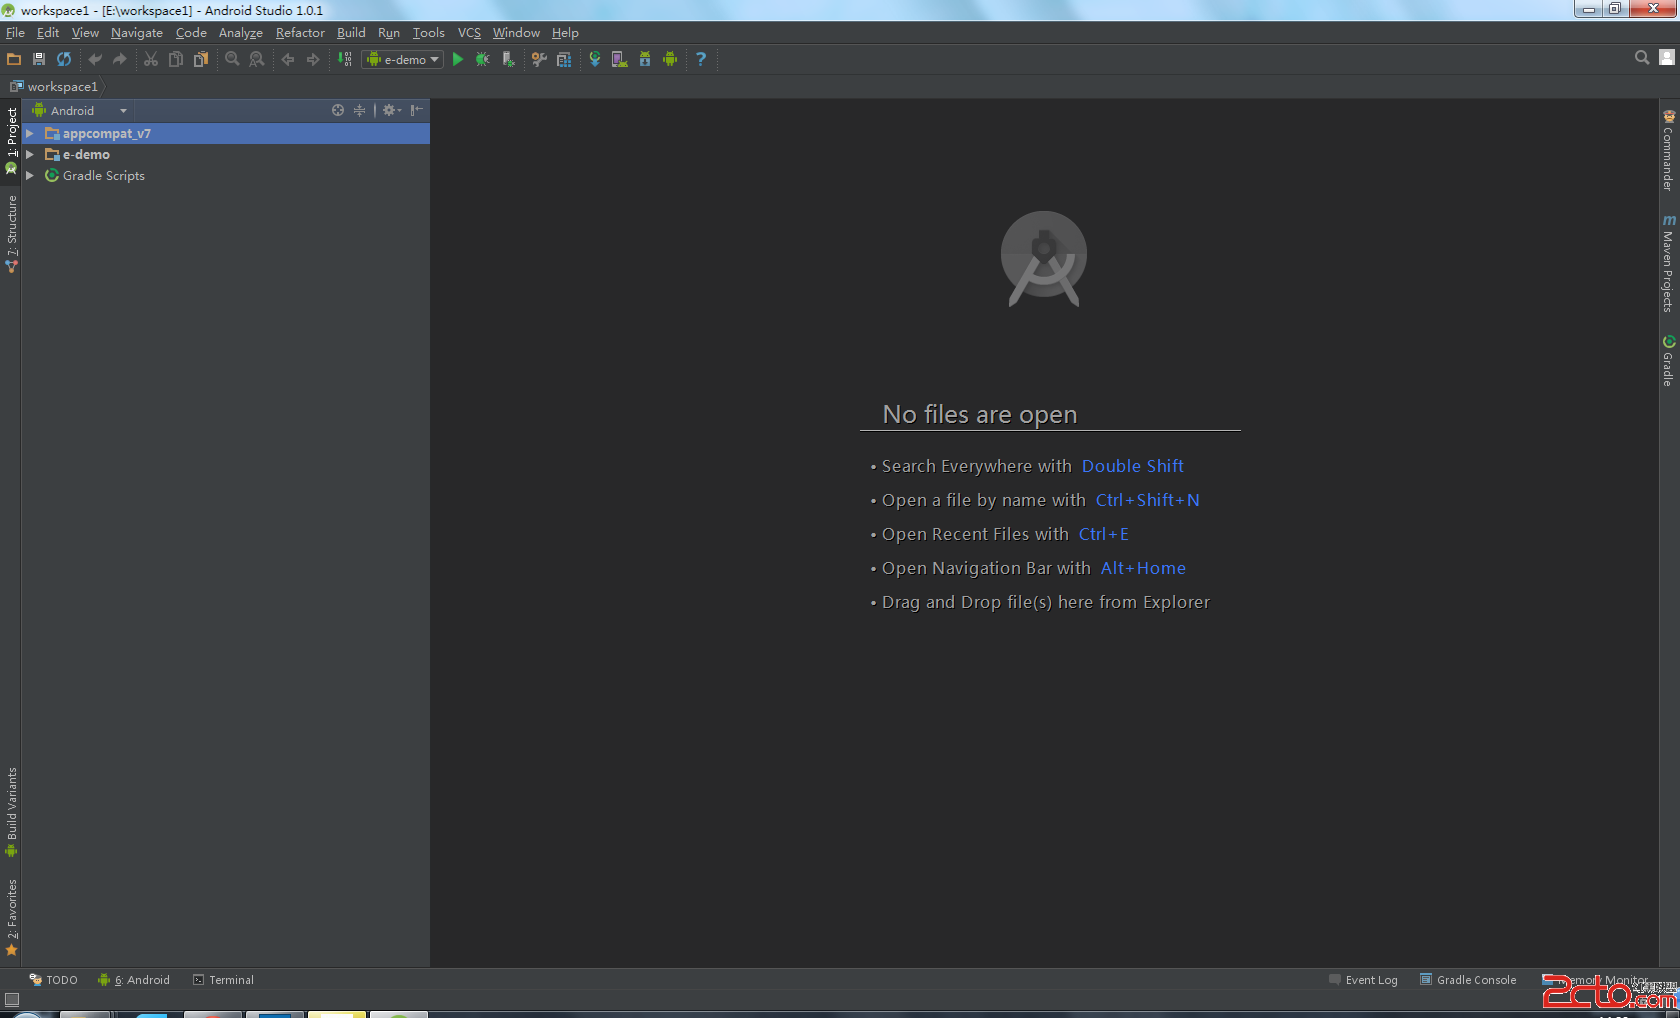
Task: Click the Debug bug icon
Action: click(483, 60)
